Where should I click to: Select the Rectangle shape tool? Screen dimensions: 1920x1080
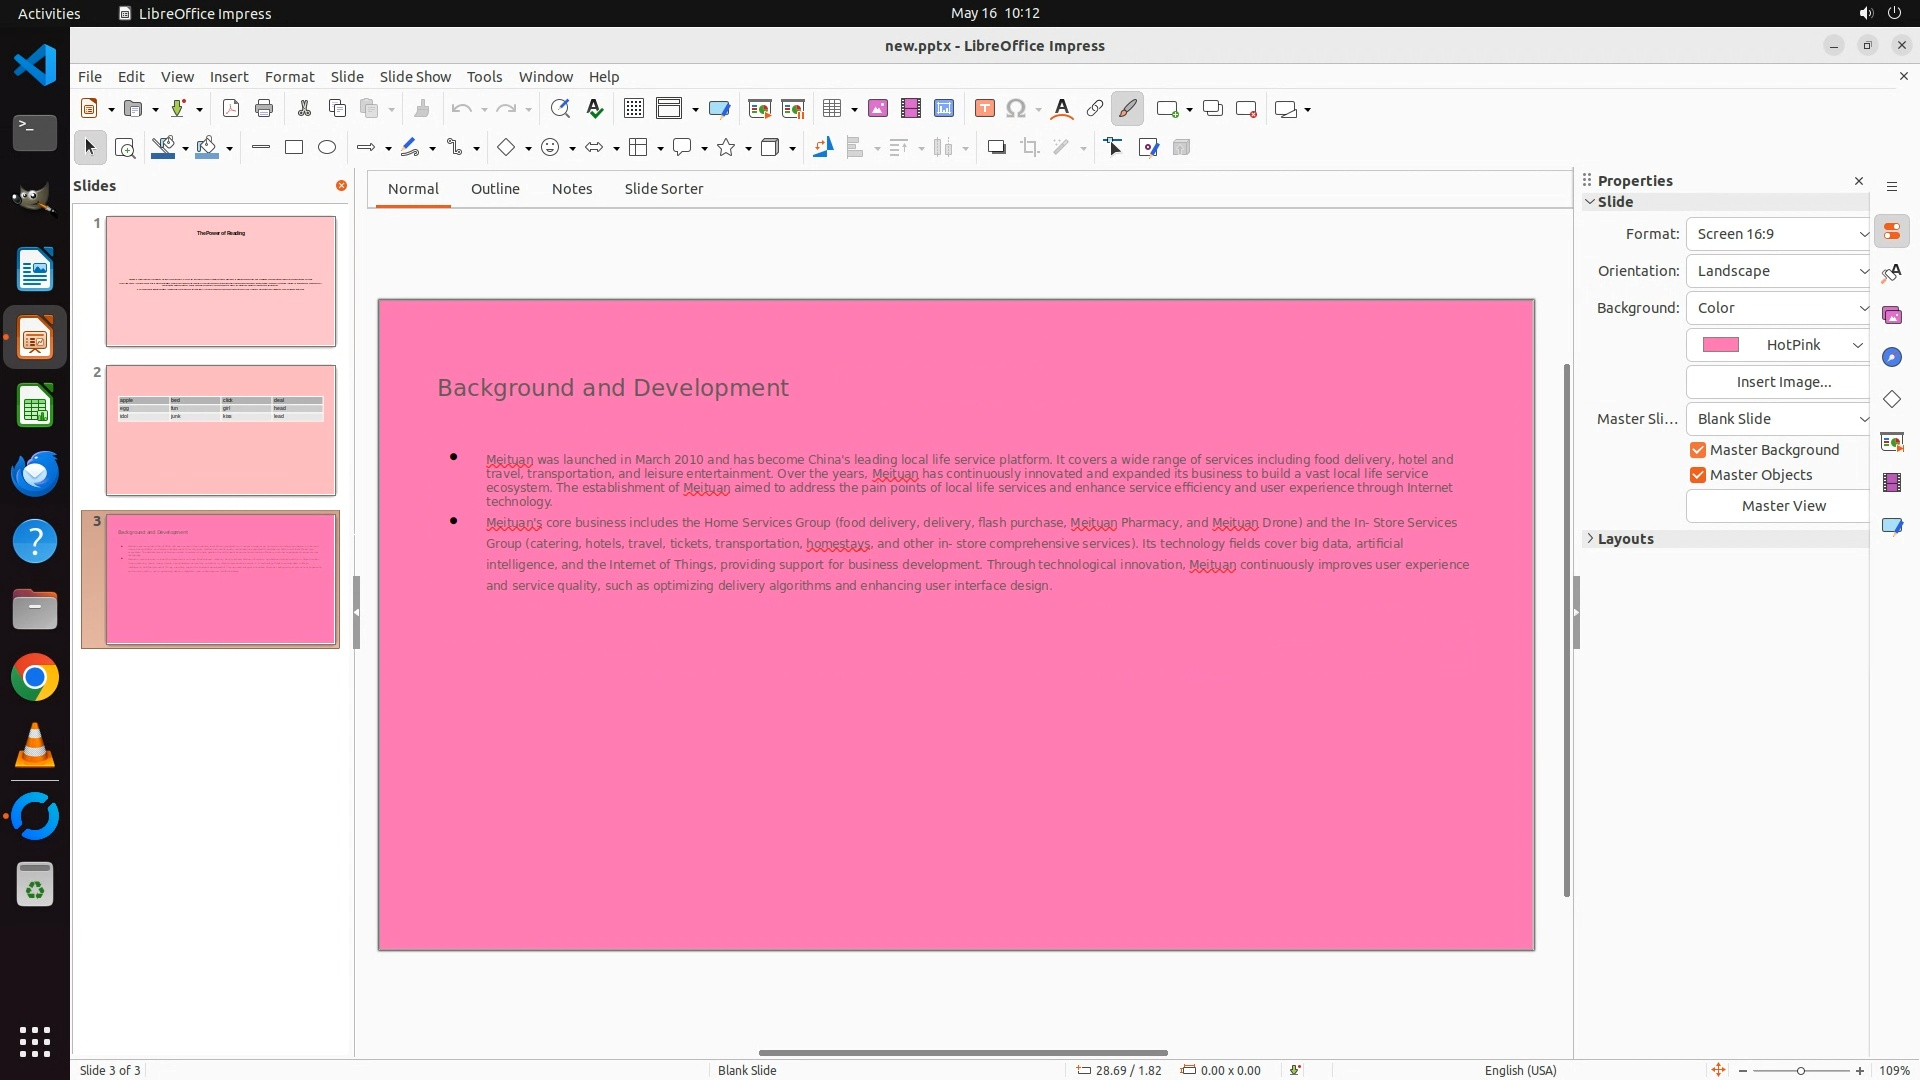[294, 148]
